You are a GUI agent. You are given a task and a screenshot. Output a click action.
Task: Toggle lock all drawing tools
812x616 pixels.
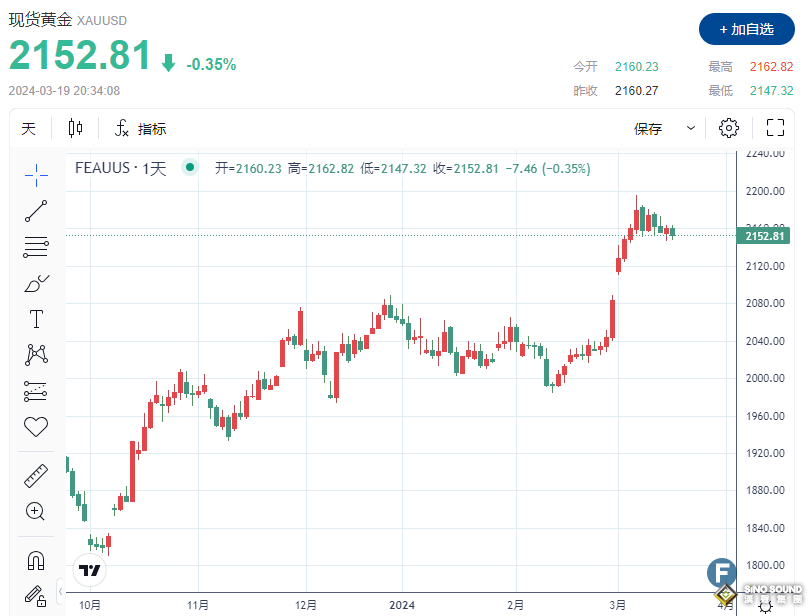(36, 596)
